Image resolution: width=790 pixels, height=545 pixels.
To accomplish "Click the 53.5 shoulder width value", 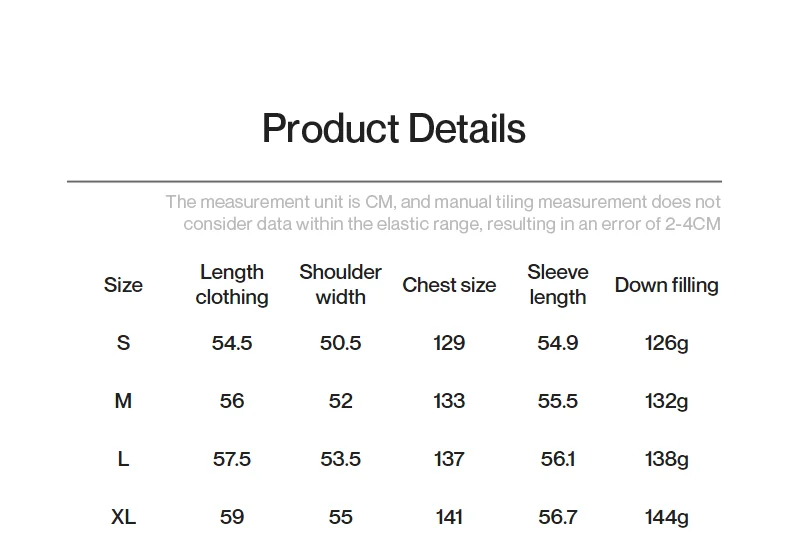I will (341, 459).
